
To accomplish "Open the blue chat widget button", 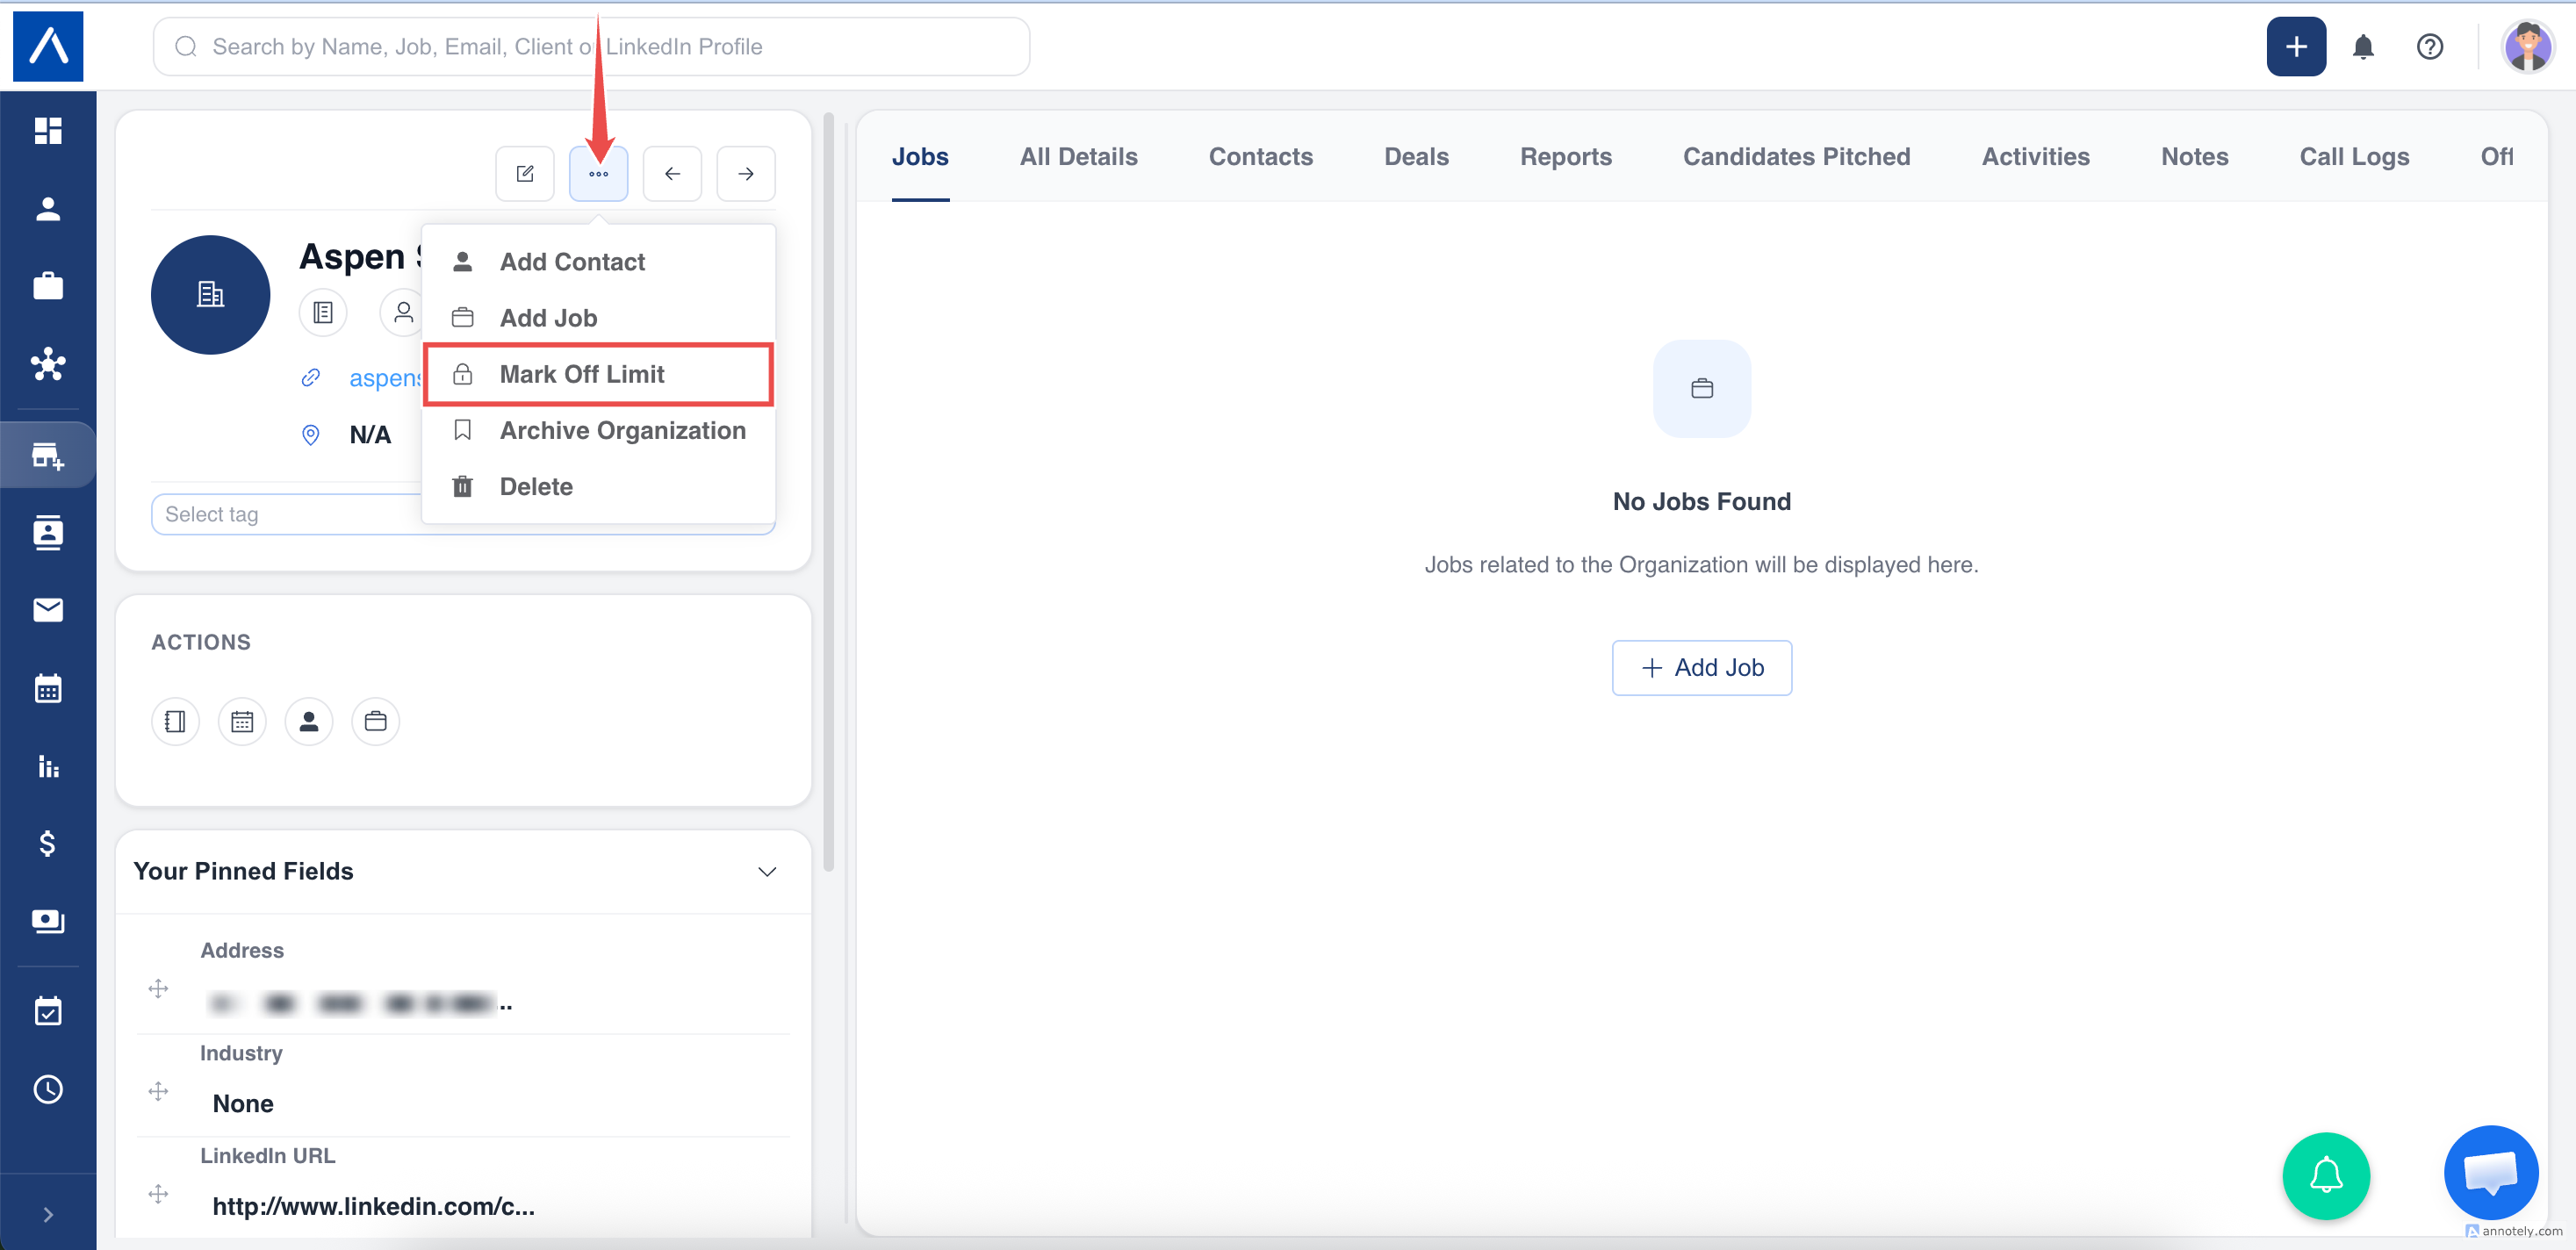I will 2490,1172.
